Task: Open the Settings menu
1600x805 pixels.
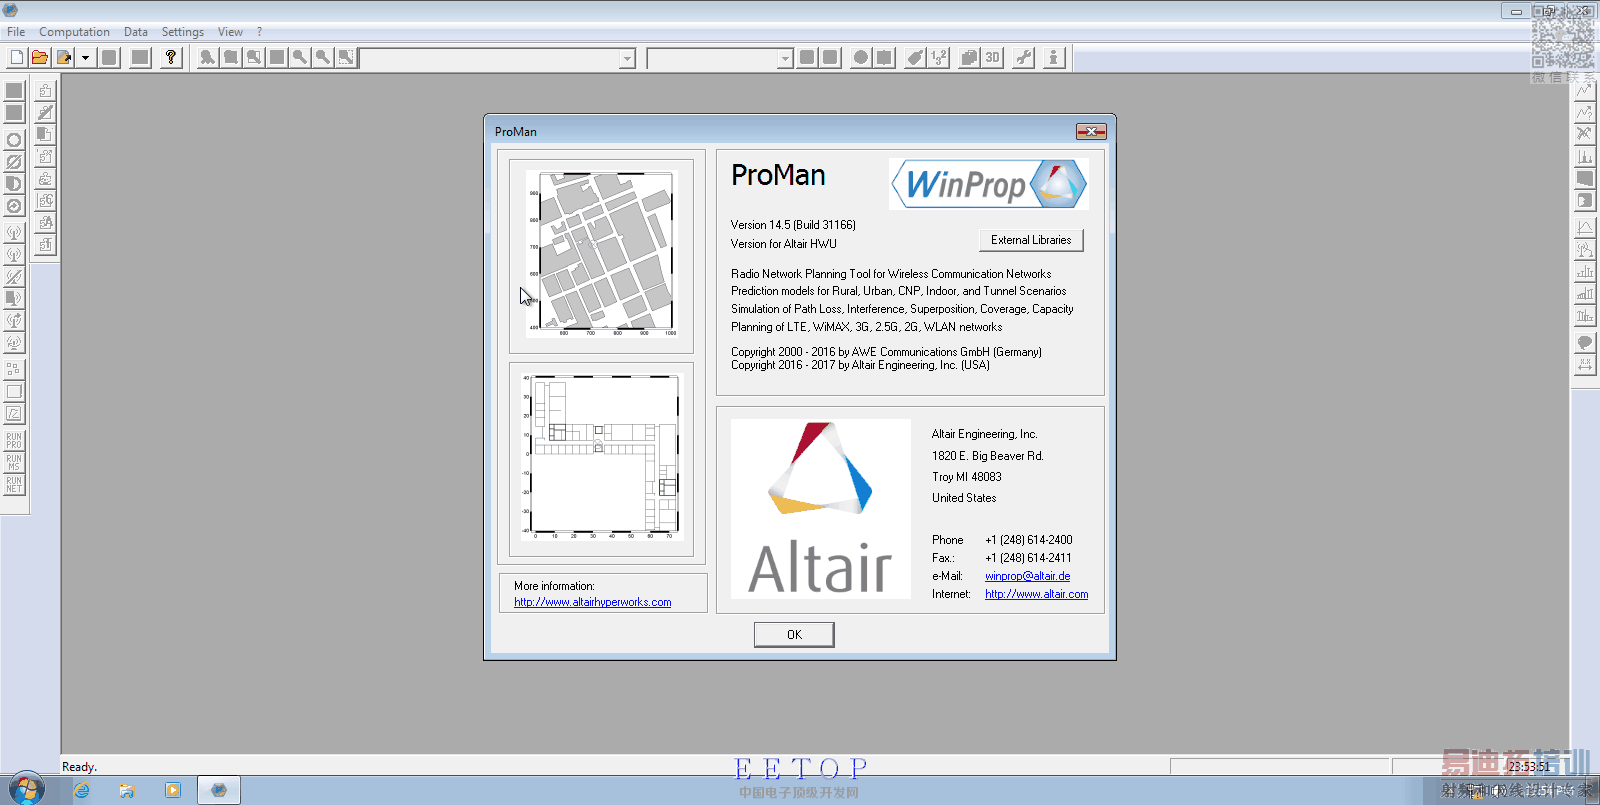Action: click(183, 32)
